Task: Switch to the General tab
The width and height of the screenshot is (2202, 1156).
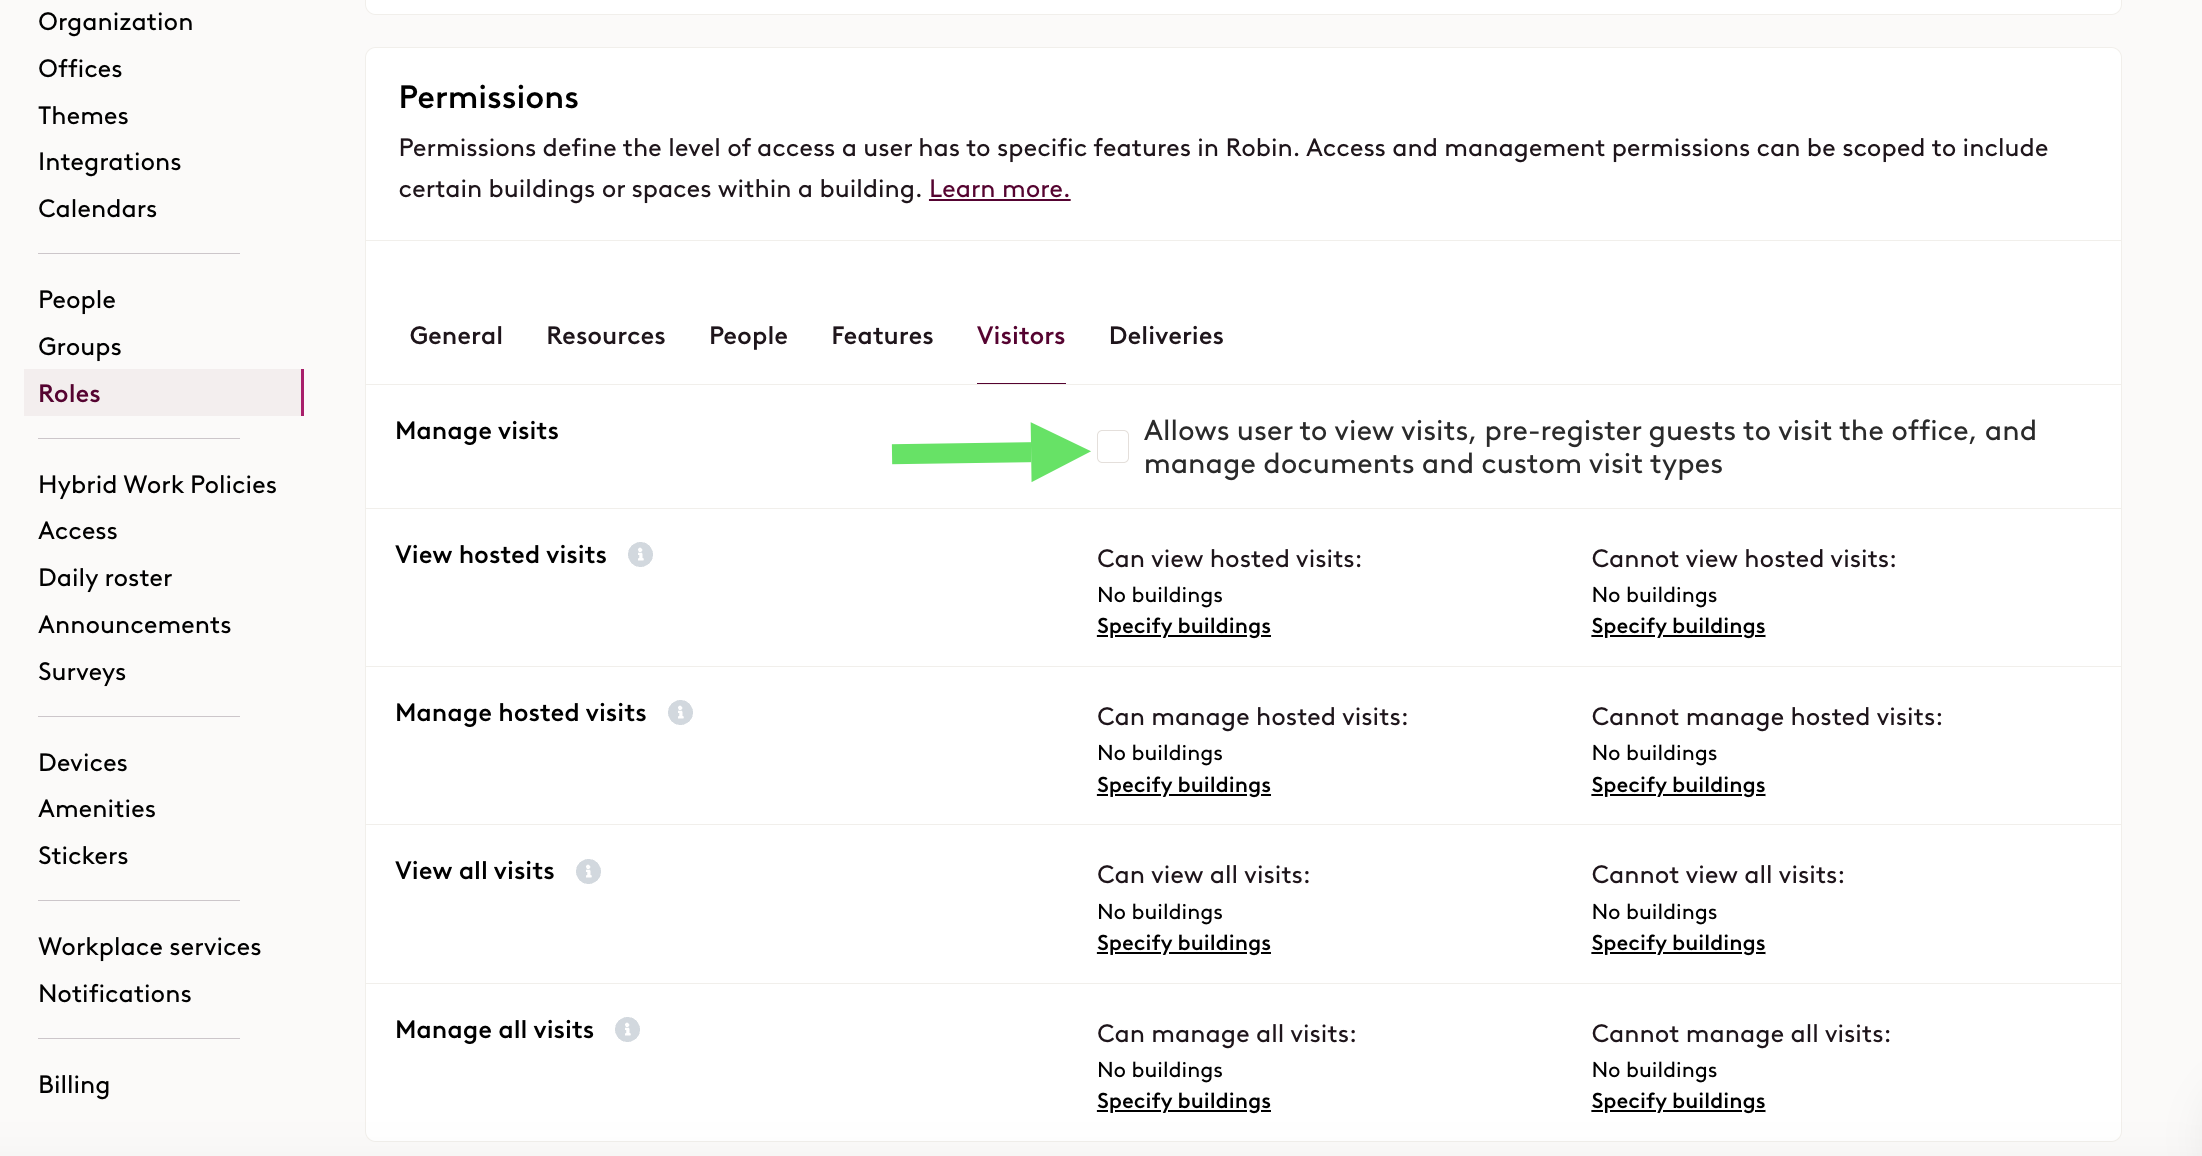Action: (x=456, y=336)
